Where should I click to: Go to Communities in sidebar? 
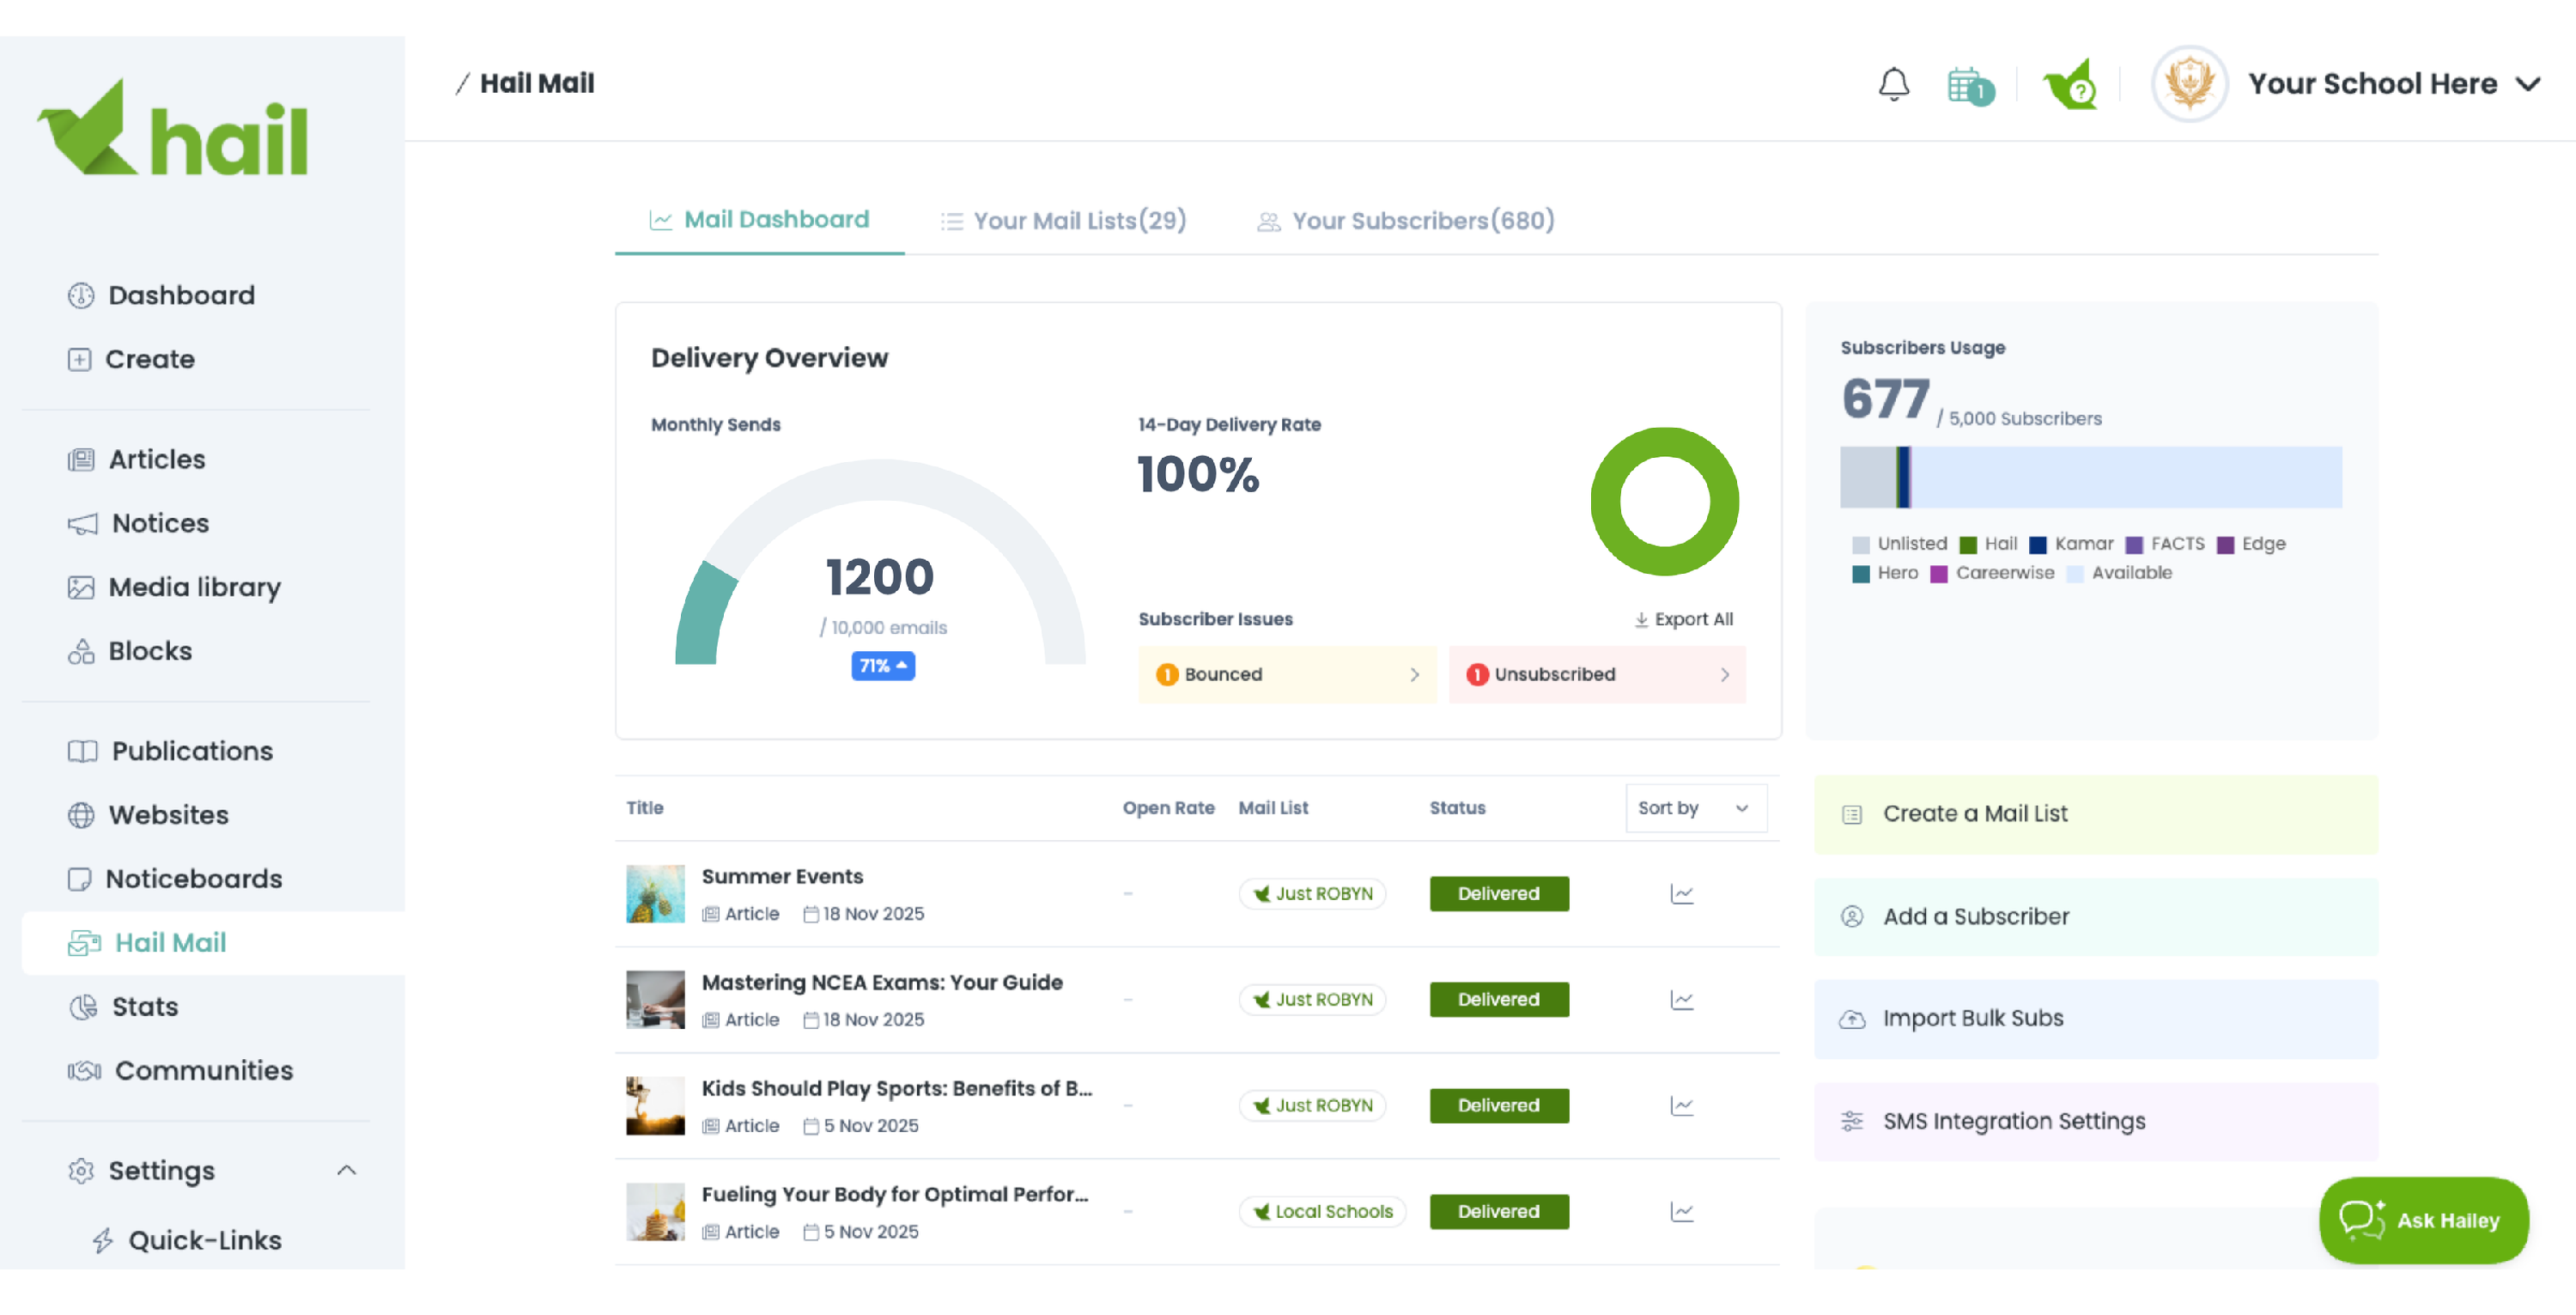203,1070
